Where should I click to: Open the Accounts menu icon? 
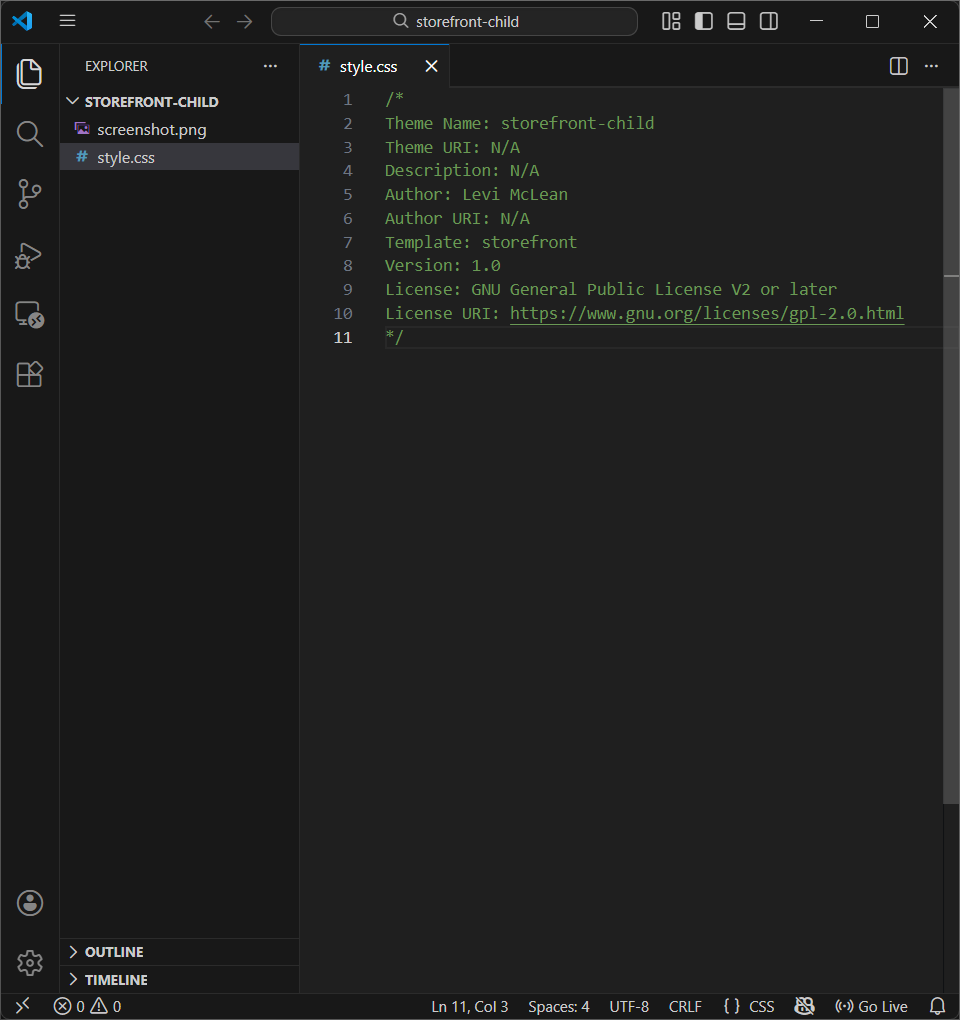(30, 903)
